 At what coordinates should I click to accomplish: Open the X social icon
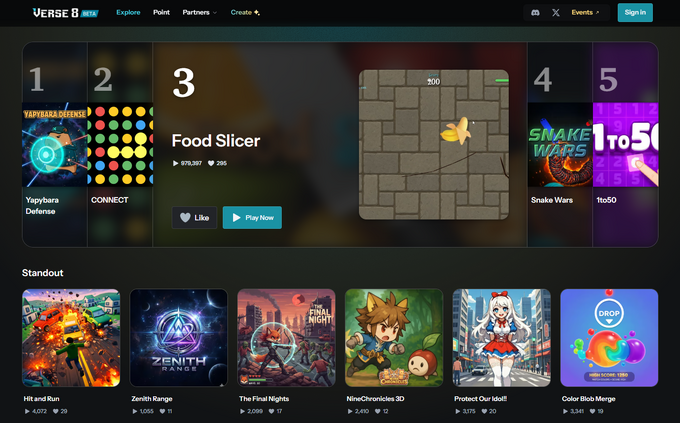556,13
